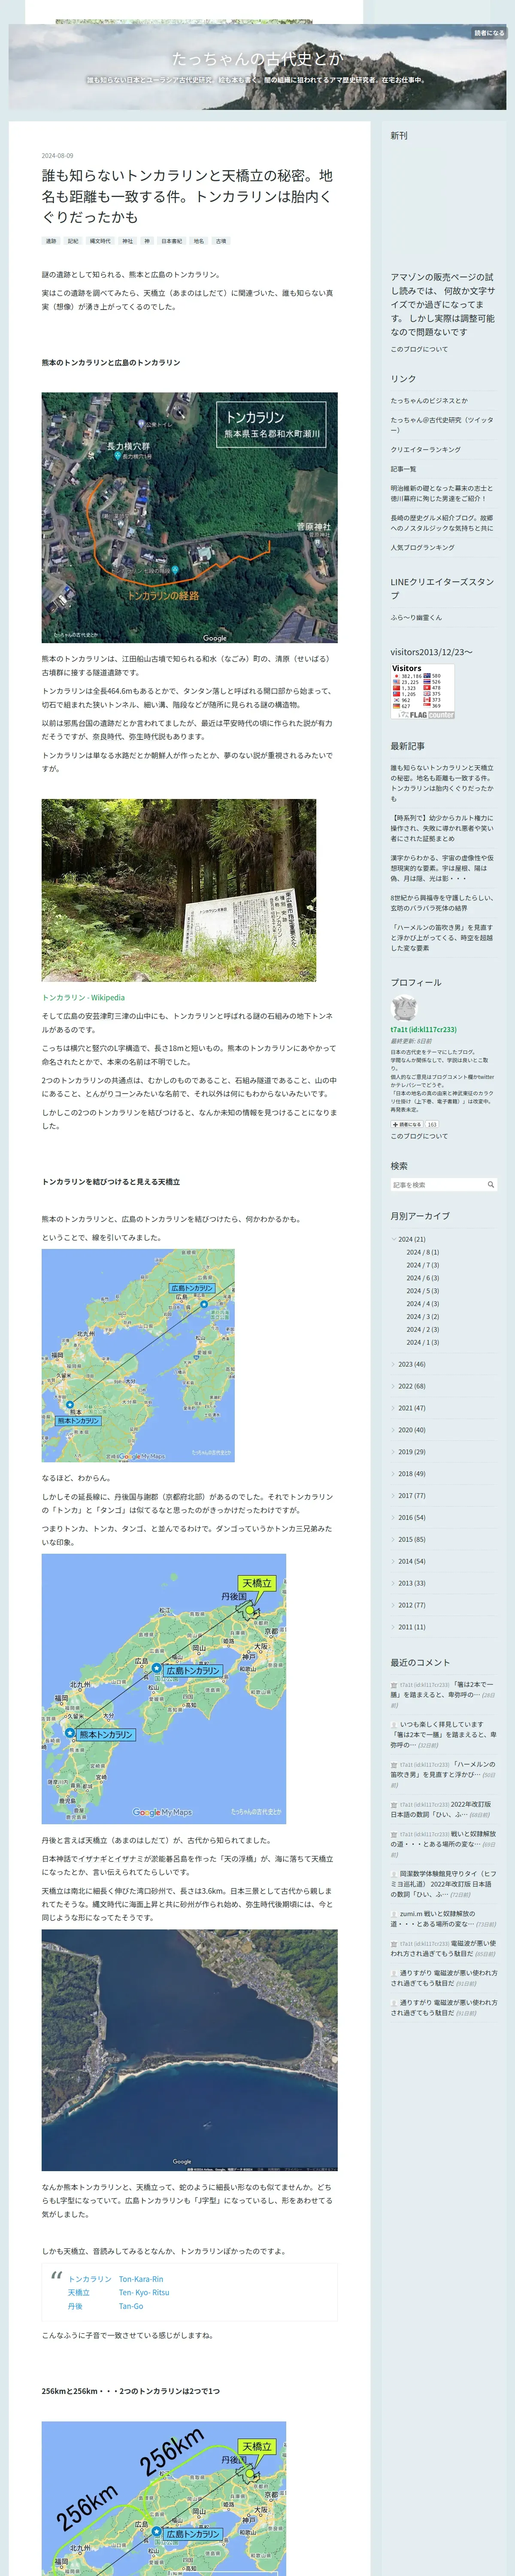The width and height of the screenshot is (515, 2576).
Task: Open recent post 8世紀から興福寺を守護したらしい
Action: [441, 903]
